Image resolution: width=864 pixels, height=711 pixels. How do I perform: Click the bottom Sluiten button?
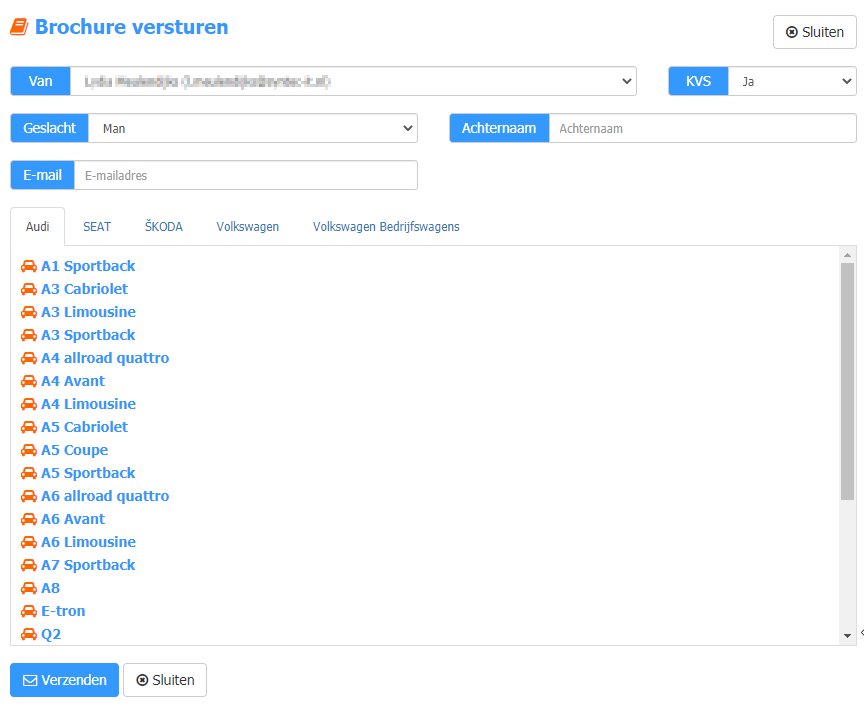click(165, 680)
